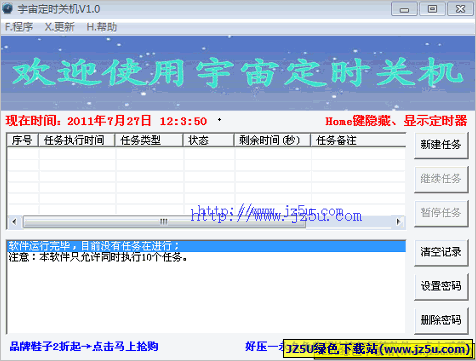476x361 pixels.
Task: Click the 清空记录 button
Action: 441,252
